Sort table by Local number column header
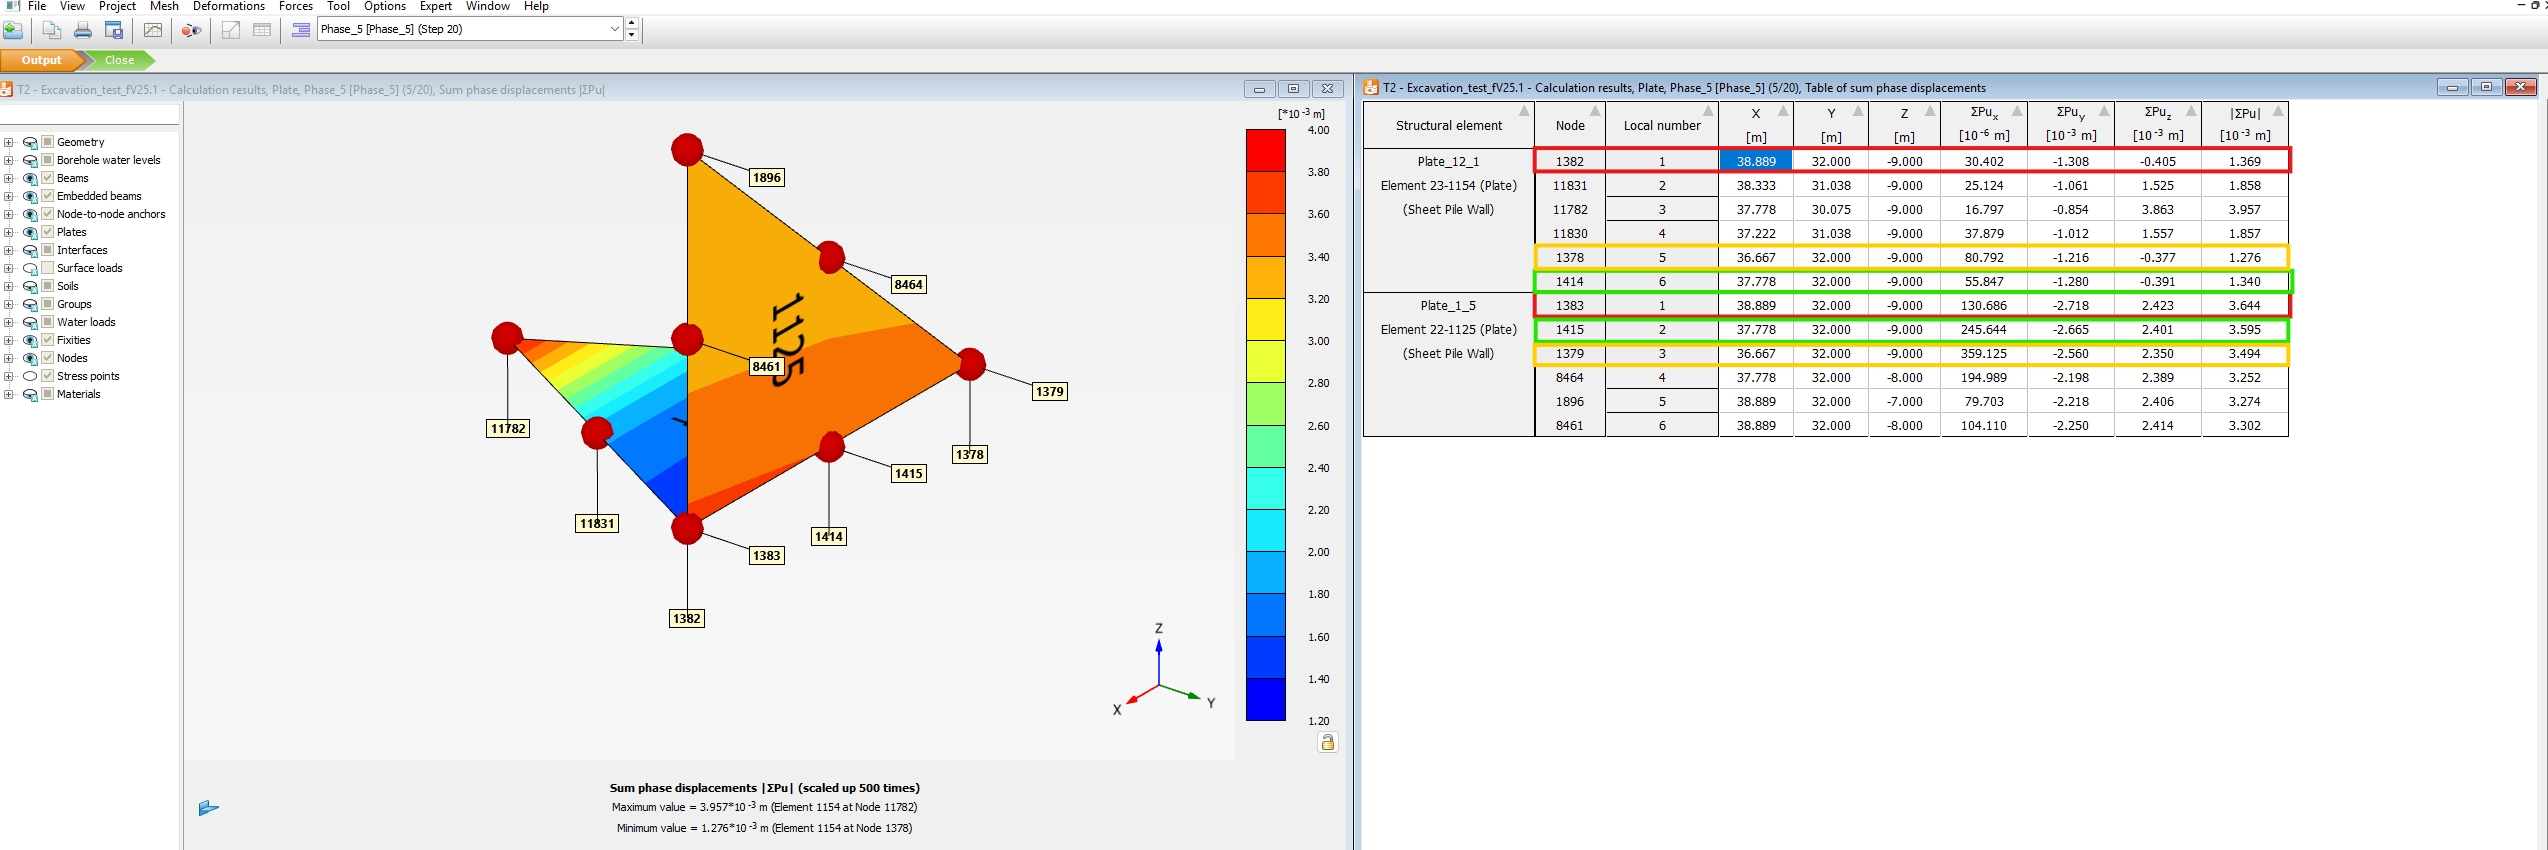The image size is (2548, 850). click(1662, 125)
